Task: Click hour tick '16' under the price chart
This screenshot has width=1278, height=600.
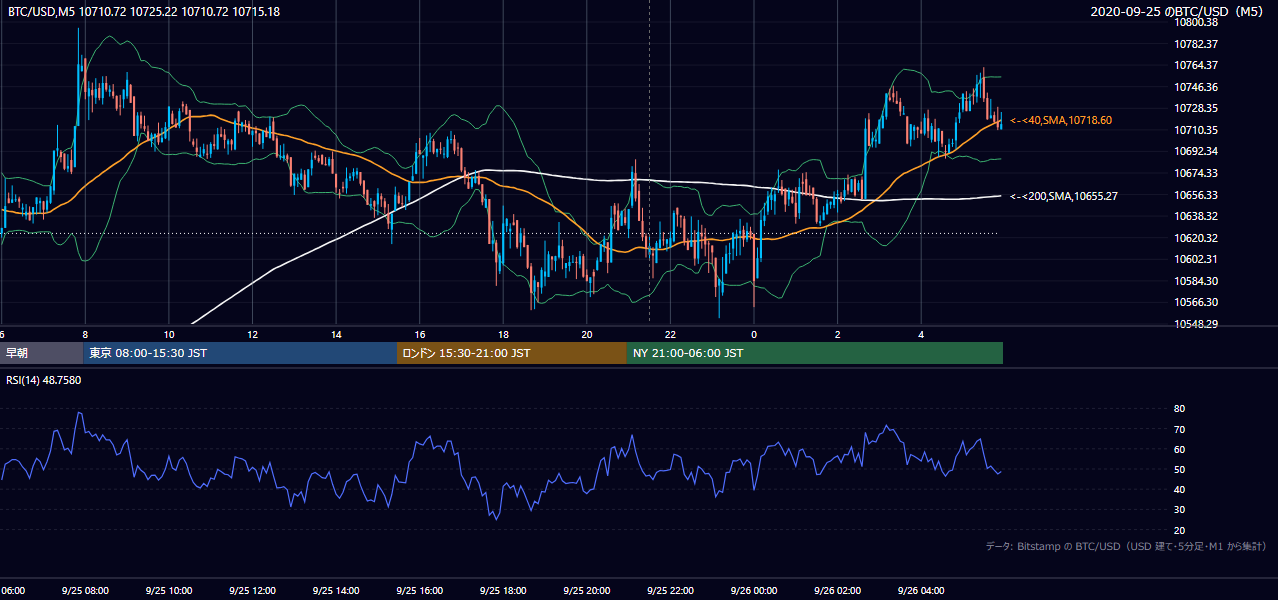Action: (x=419, y=334)
